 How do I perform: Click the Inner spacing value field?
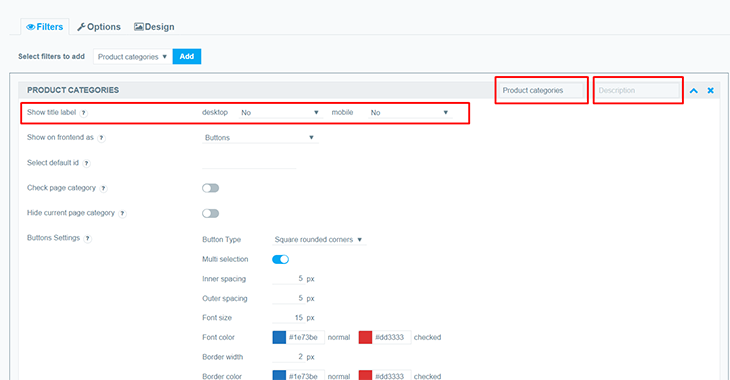click(x=288, y=279)
